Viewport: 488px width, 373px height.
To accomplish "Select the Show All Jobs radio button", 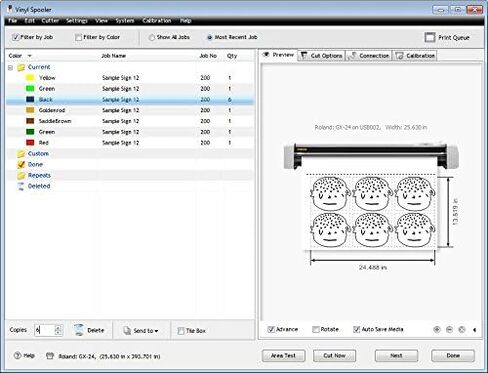I will tap(152, 37).
